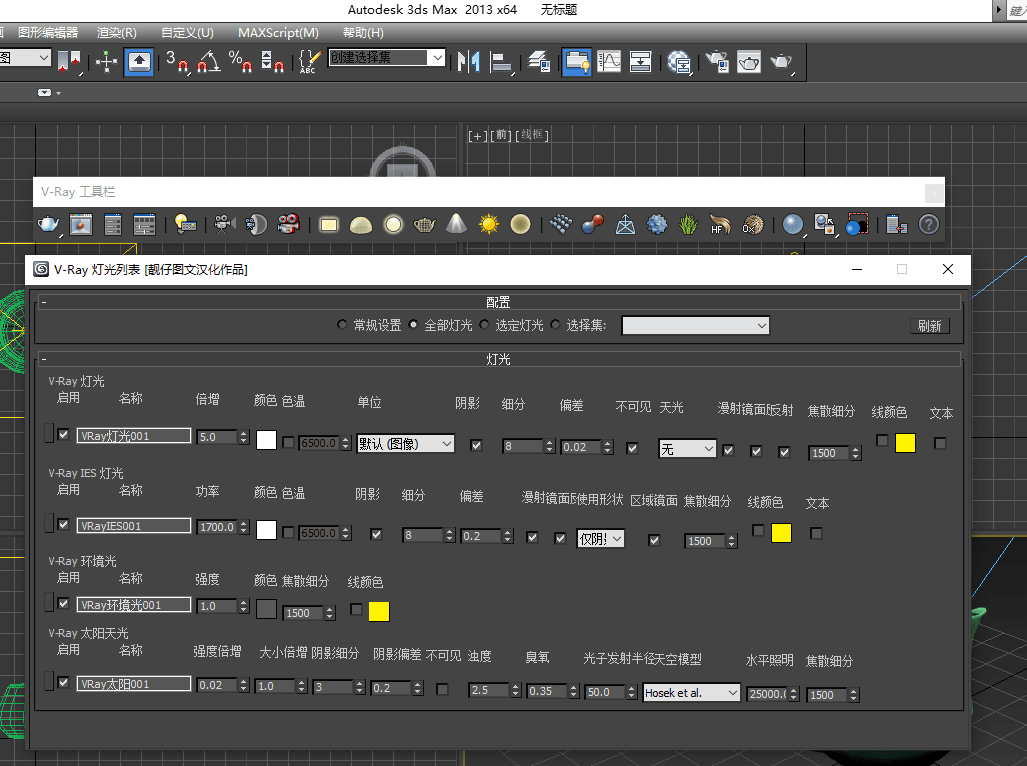Image resolution: width=1027 pixels, height=766 pixels.
Task: Toggle angle snap icon in main toolbar
Action: [x=208, y=62]
